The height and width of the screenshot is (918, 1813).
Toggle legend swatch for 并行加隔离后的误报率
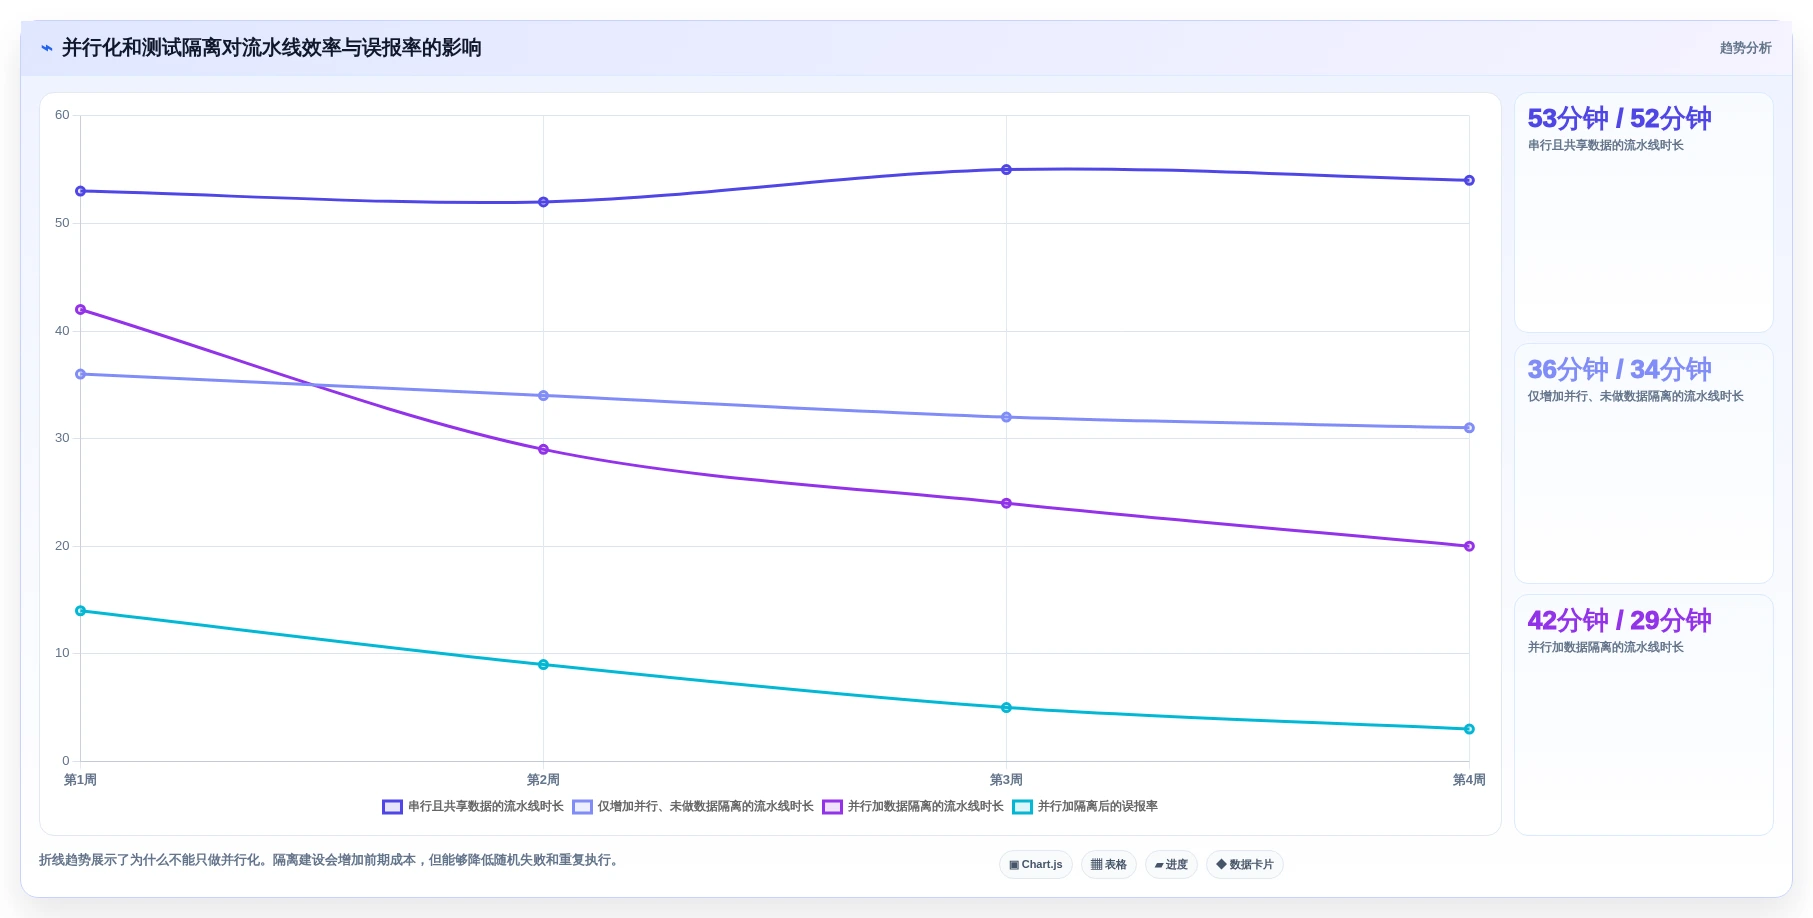click(1022, 807)
